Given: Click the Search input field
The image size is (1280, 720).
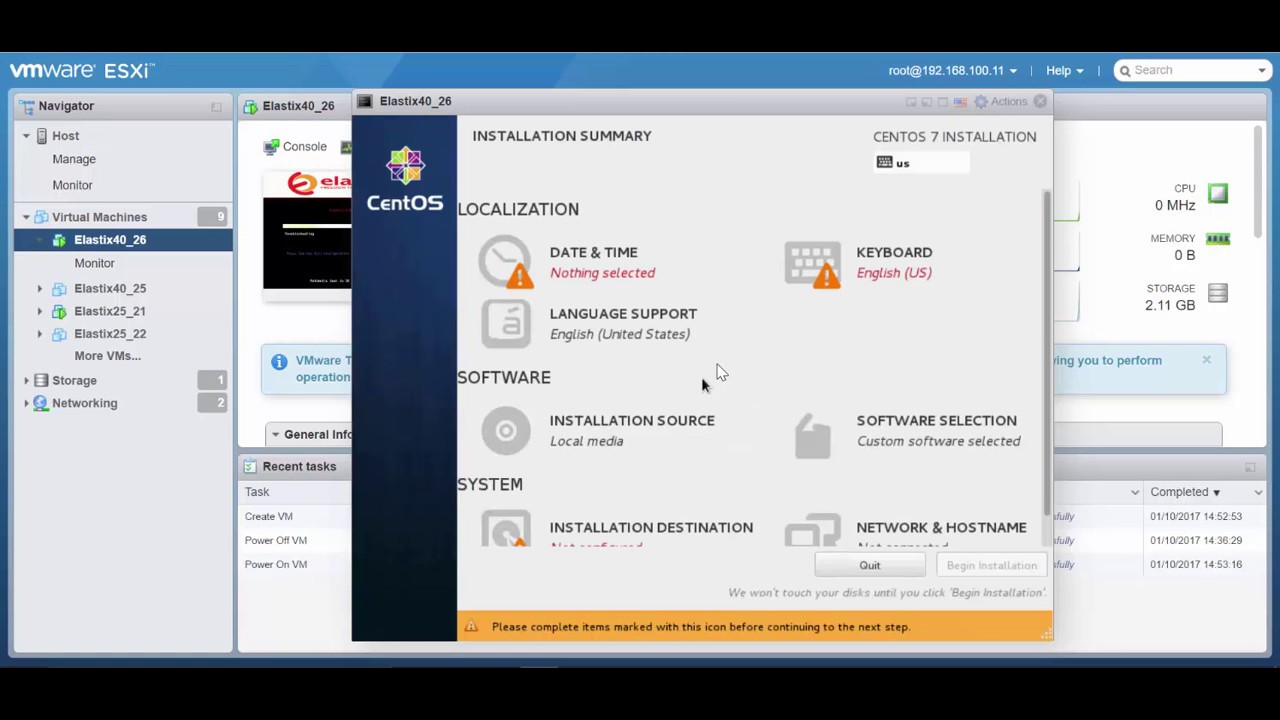Looking at the screenshot, I should coord(1192,71).
